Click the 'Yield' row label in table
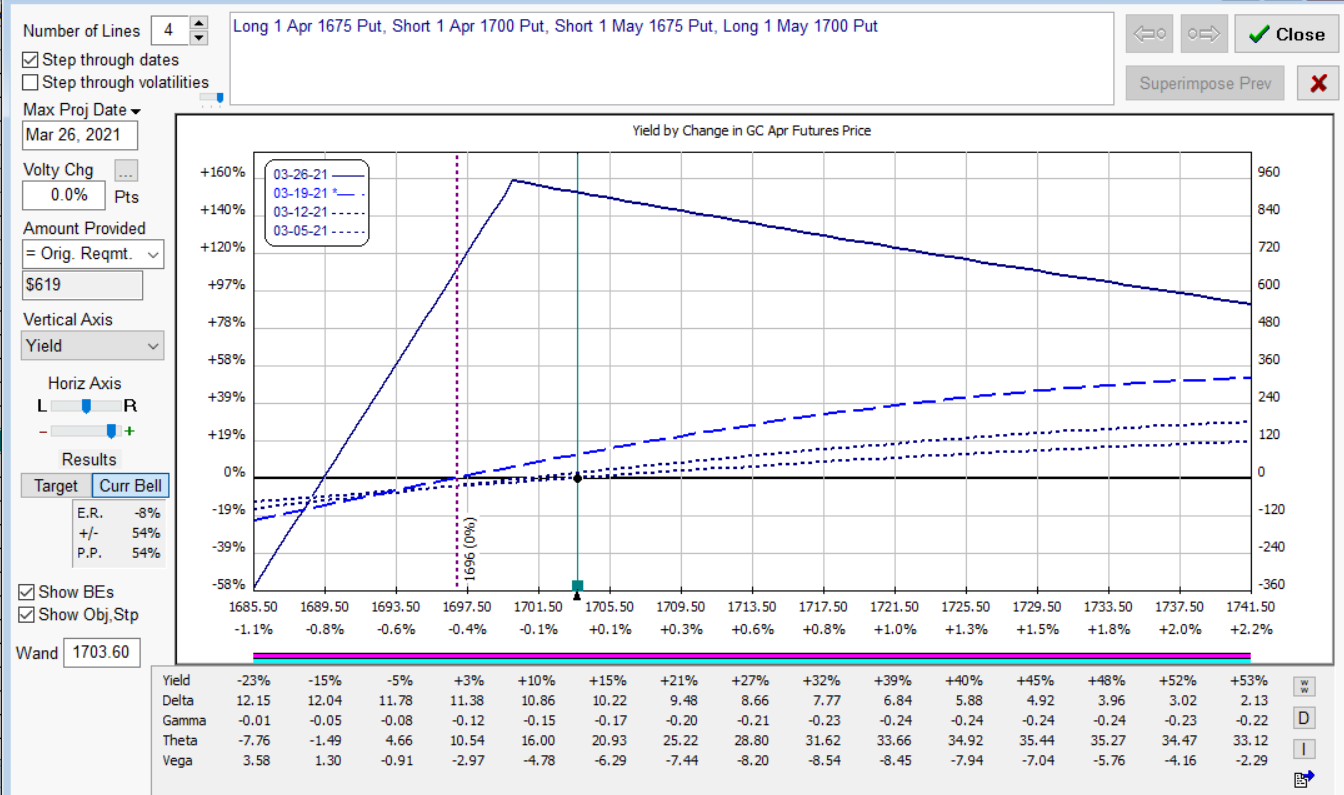This screenshot has height=795, width=1344. click(x=177, y=680)
